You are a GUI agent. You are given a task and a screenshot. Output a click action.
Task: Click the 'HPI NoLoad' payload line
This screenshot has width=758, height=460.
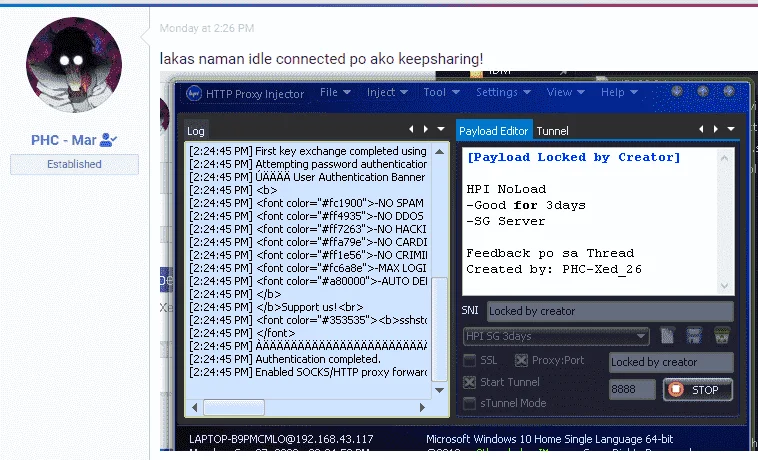coord(506,189)
